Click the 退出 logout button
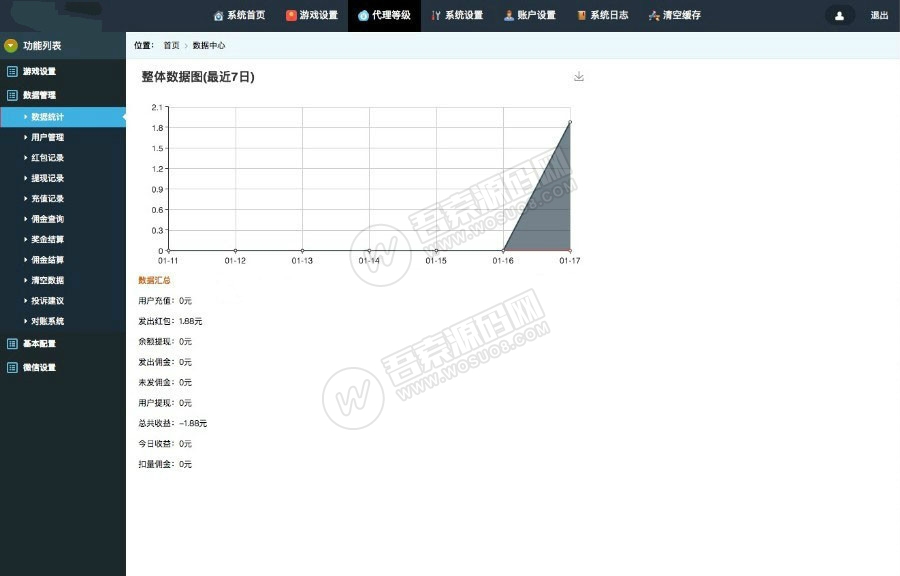 (x=877, y=15)
